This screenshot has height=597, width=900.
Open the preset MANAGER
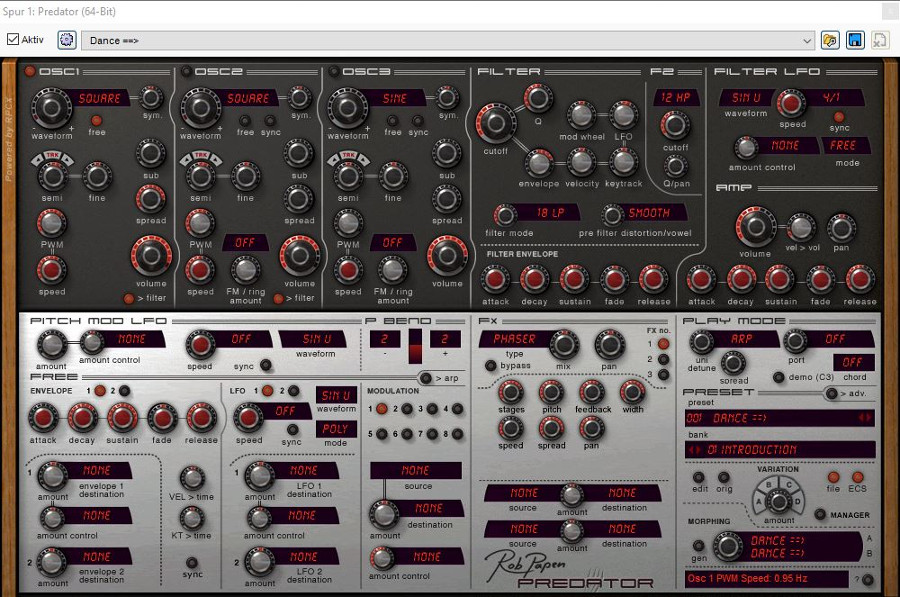coord(820,514)
